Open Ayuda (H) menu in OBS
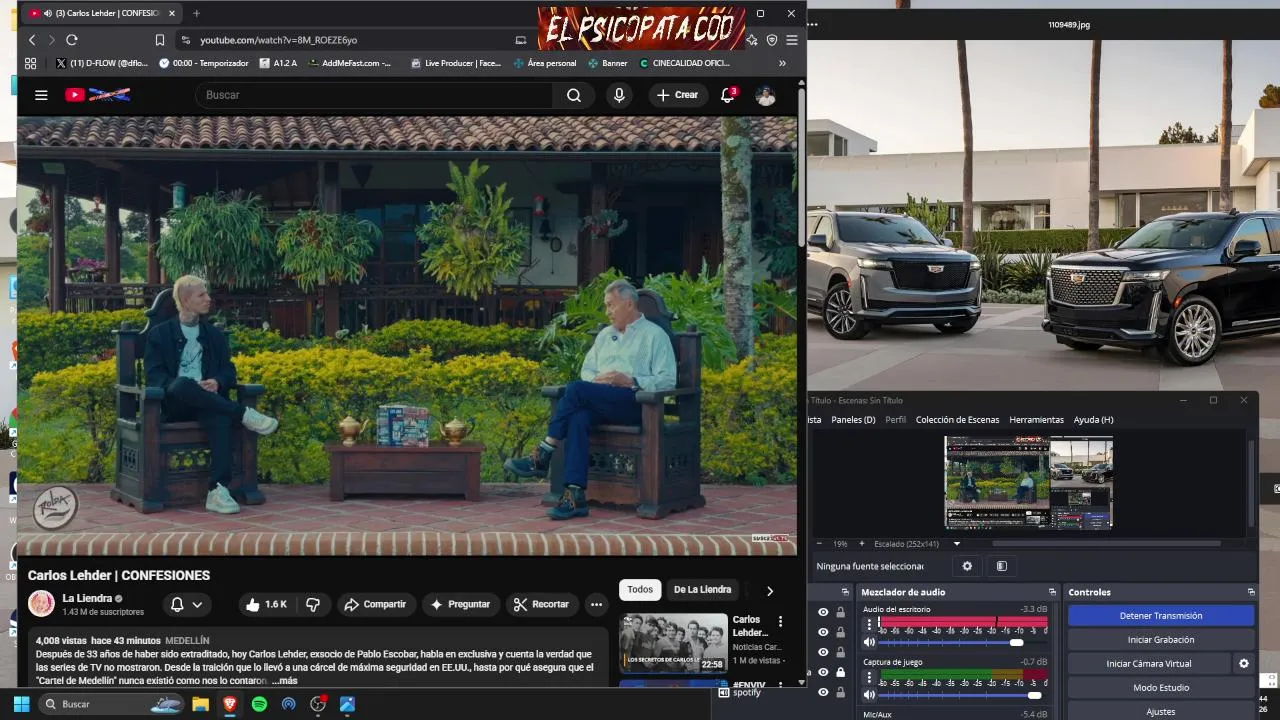 (1093, 420)
